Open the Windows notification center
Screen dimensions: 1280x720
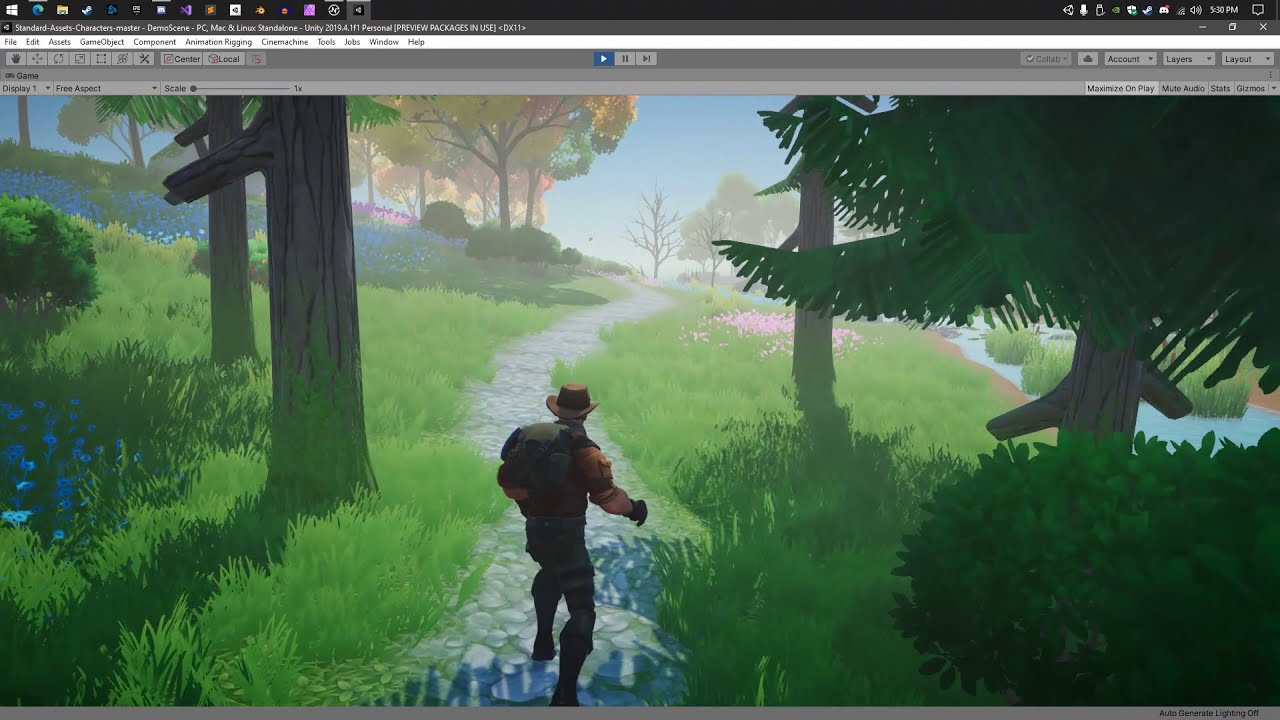point(1258,10)
